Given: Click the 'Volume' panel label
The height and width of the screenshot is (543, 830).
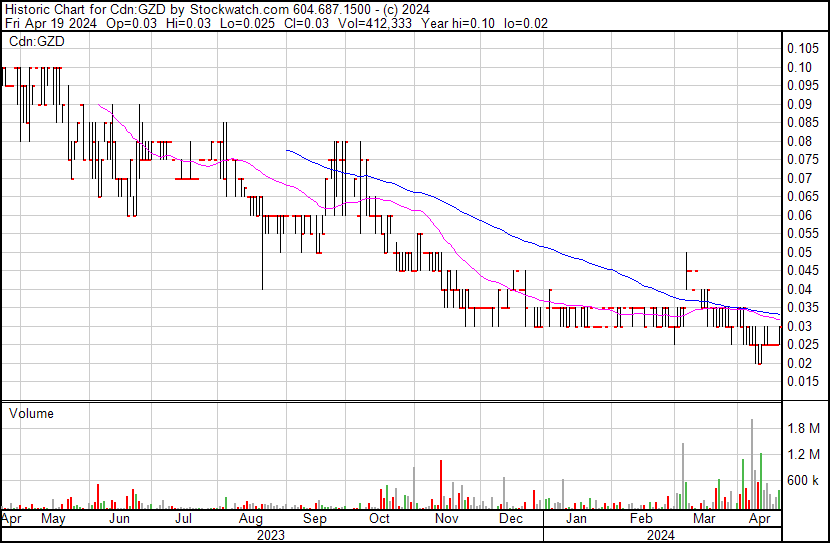Looking at the screenshot, I should pyautogui.click(x=31, y=413).
